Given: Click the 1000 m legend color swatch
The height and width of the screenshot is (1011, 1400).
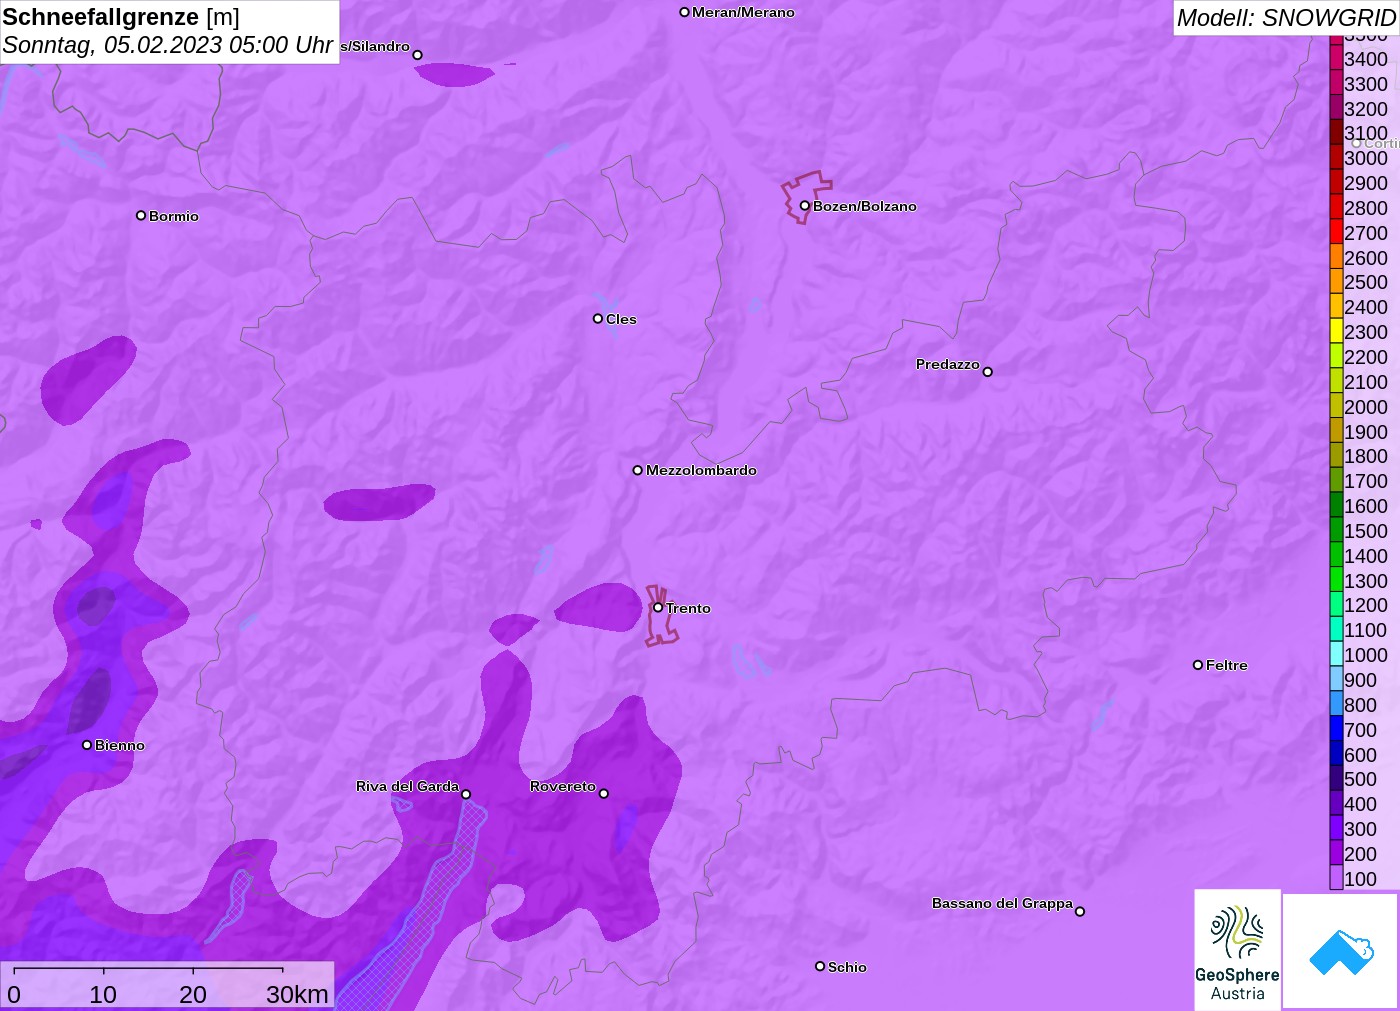Looking at the screenshot, I should [1336, 654].
